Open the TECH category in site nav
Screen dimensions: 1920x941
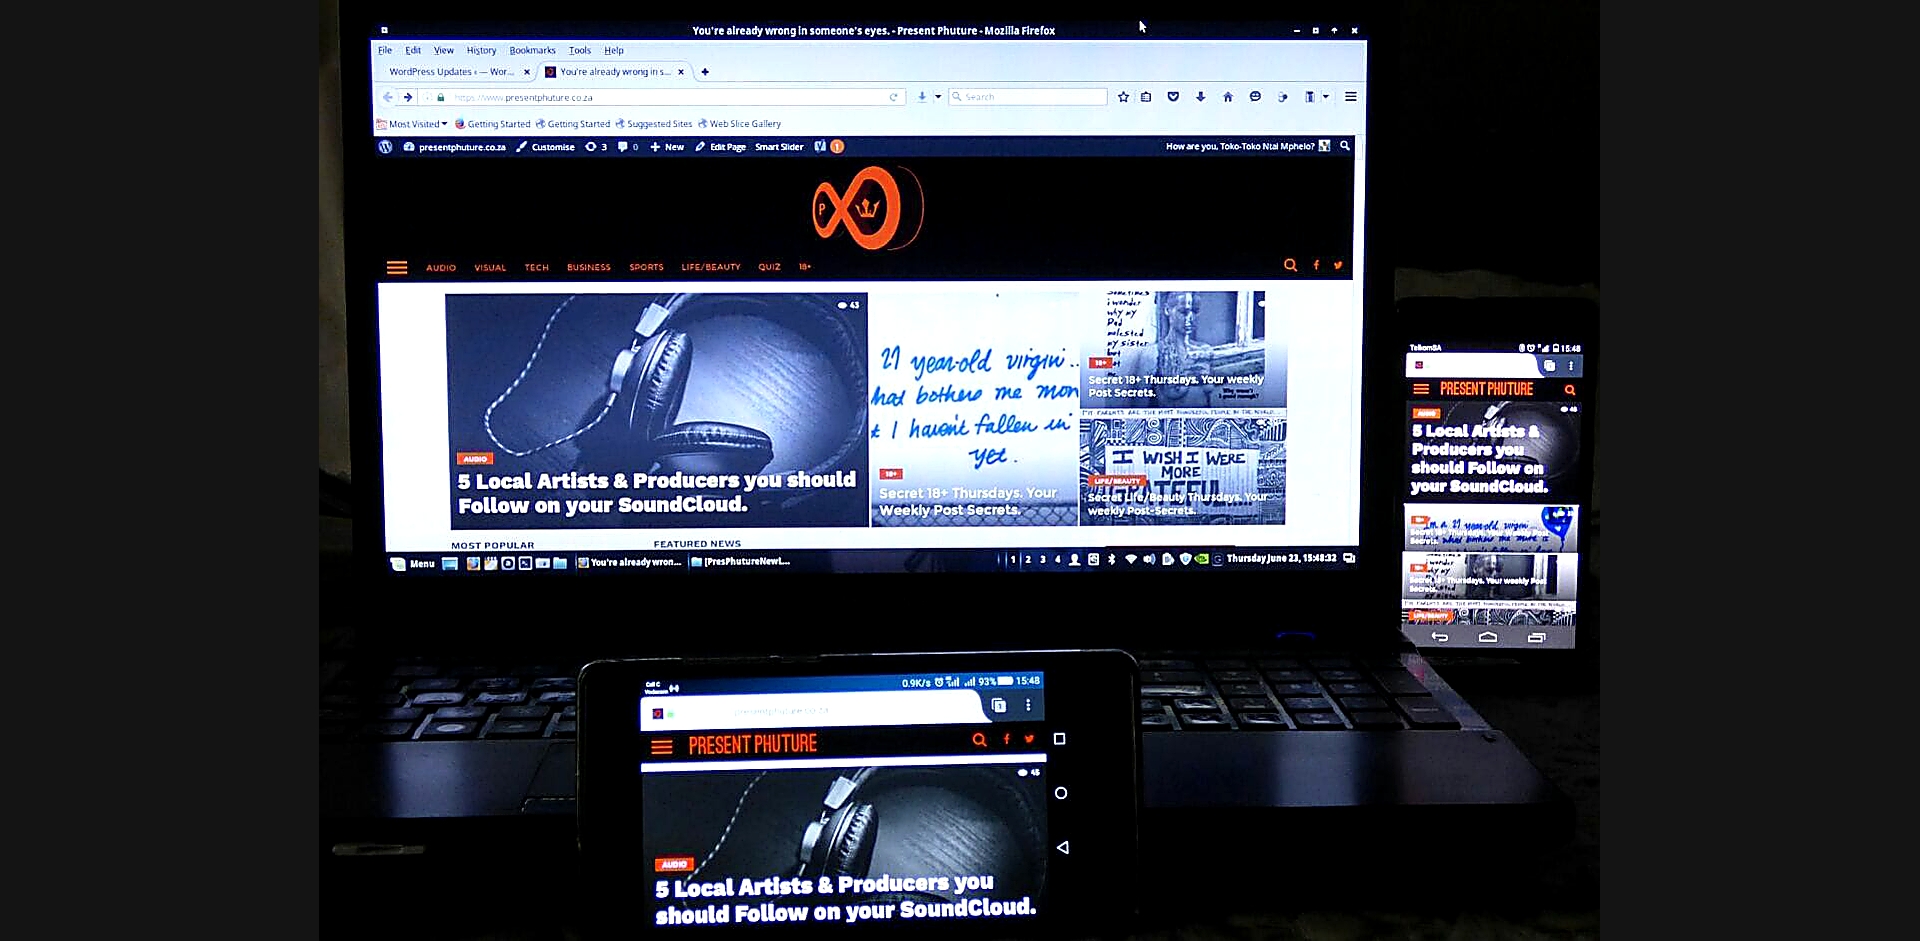[537, 268]
